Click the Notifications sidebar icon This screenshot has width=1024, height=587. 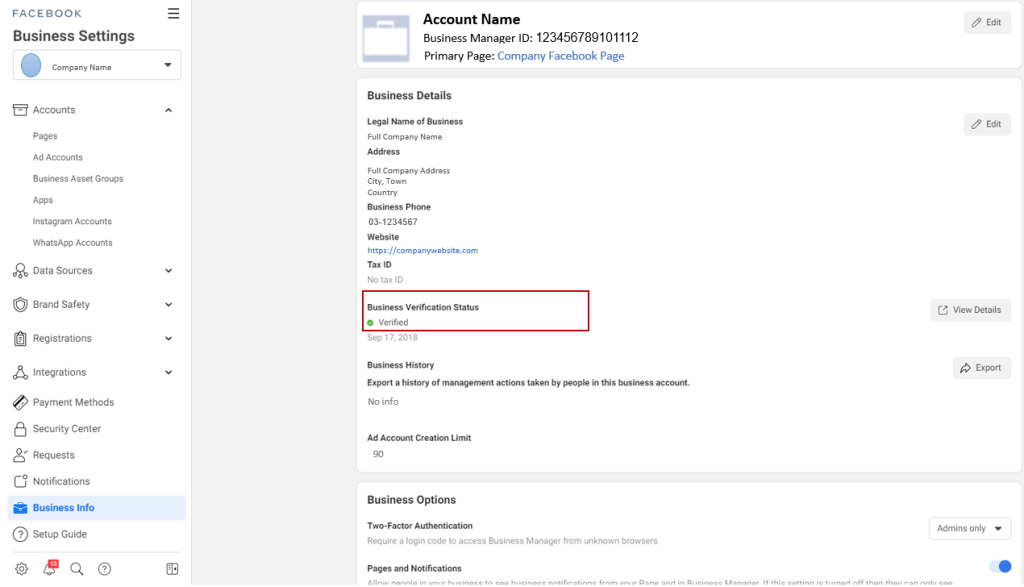pyautogui.click(x=20, y=481)
